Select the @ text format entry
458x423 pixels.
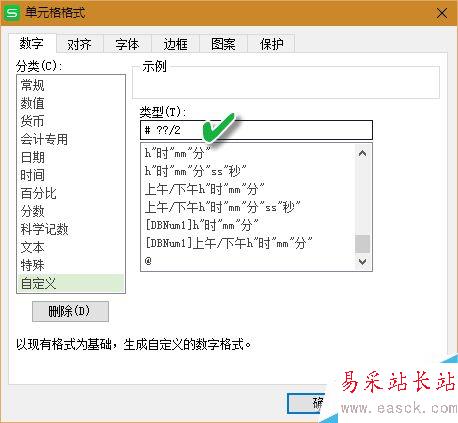[248, 261]
